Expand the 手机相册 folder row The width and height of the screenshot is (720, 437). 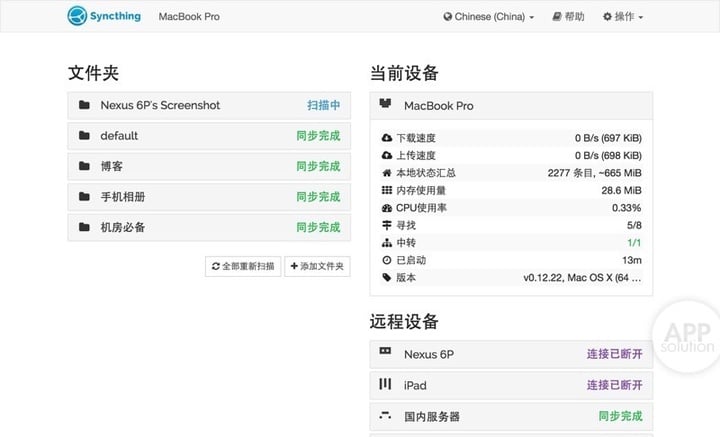[x=209, y=197]
